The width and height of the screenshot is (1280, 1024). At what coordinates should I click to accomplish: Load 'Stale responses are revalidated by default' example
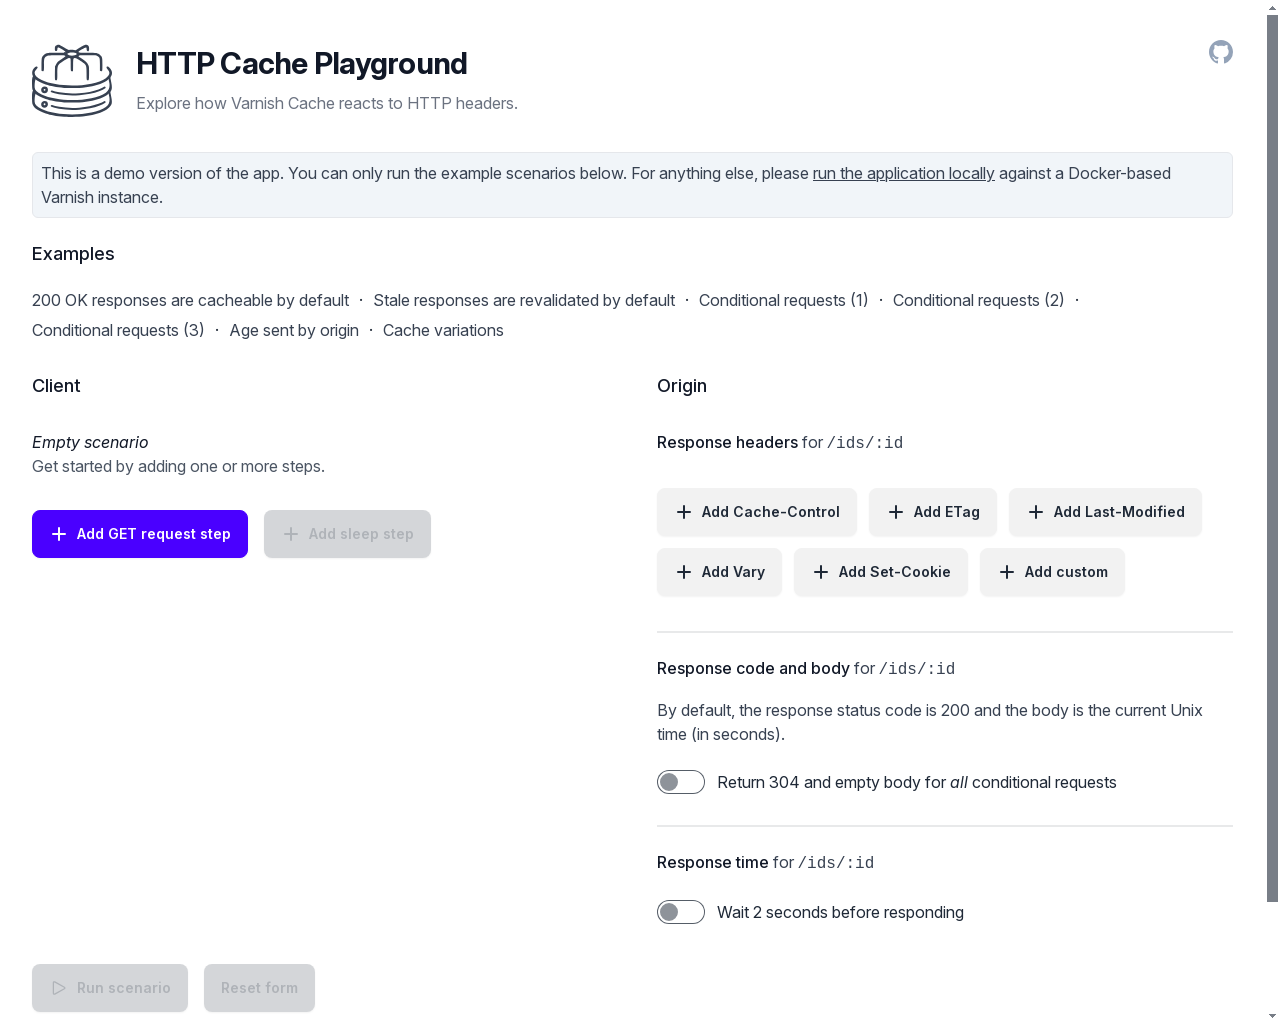524,300
